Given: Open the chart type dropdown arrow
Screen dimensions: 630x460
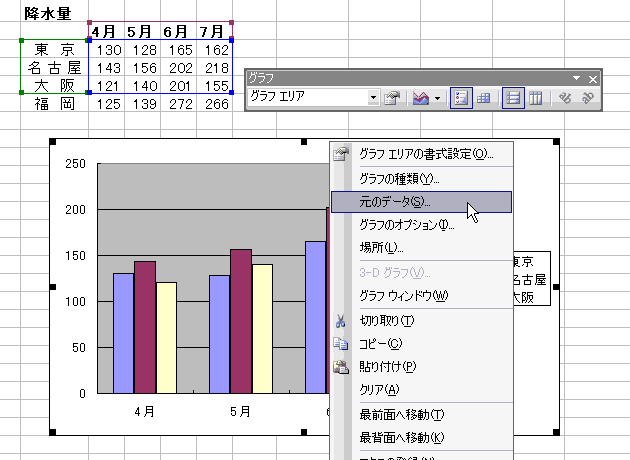Looking at the screenshot, I should coord(437,98).
